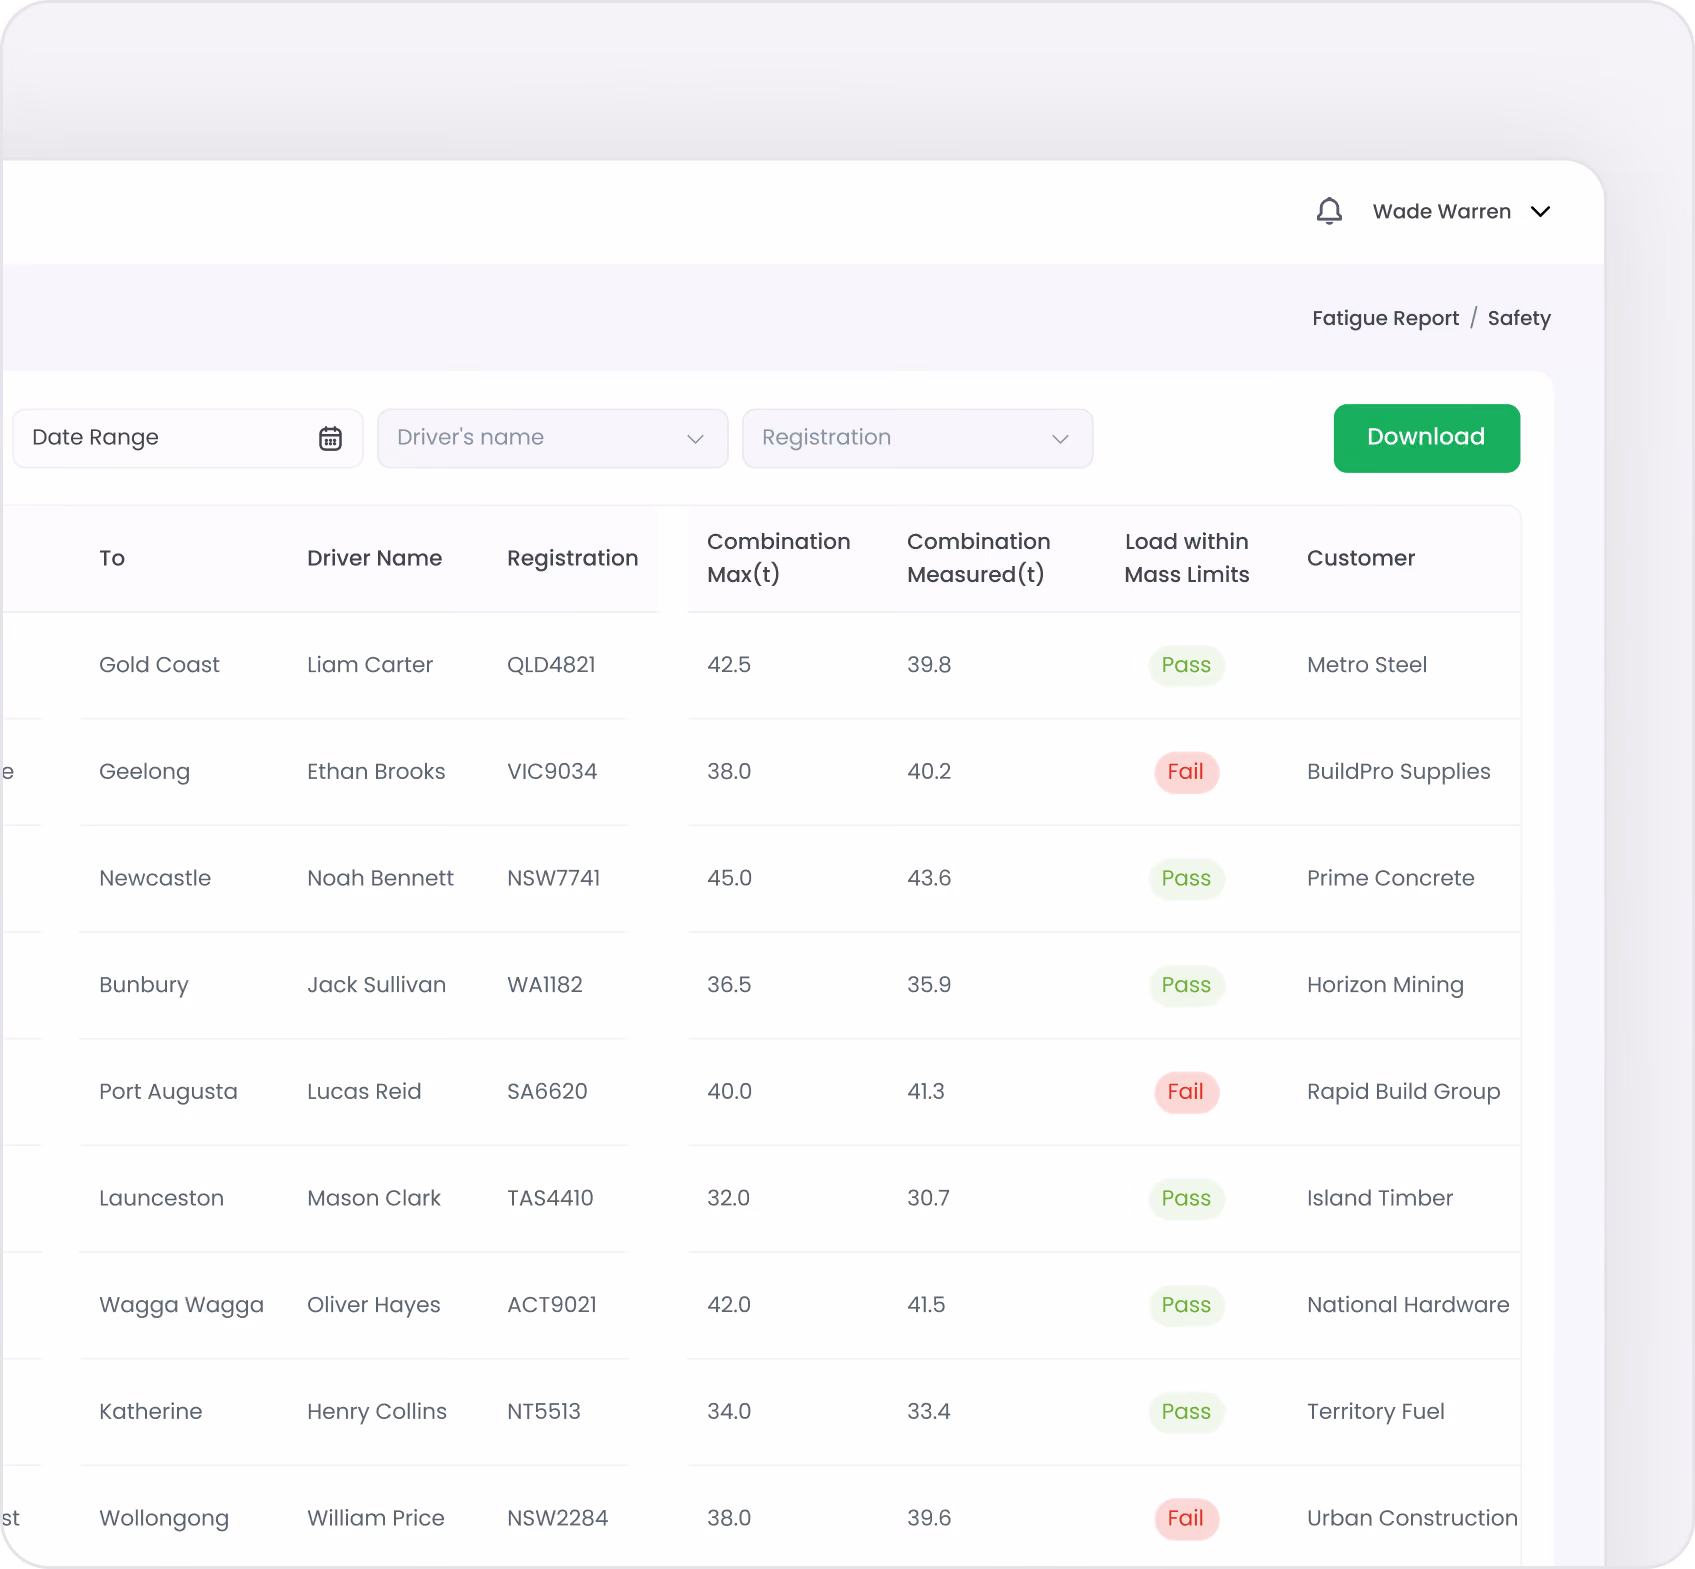
Task: Click the Pass badge for Island Timber
Action: (x=1186, y=1198)
